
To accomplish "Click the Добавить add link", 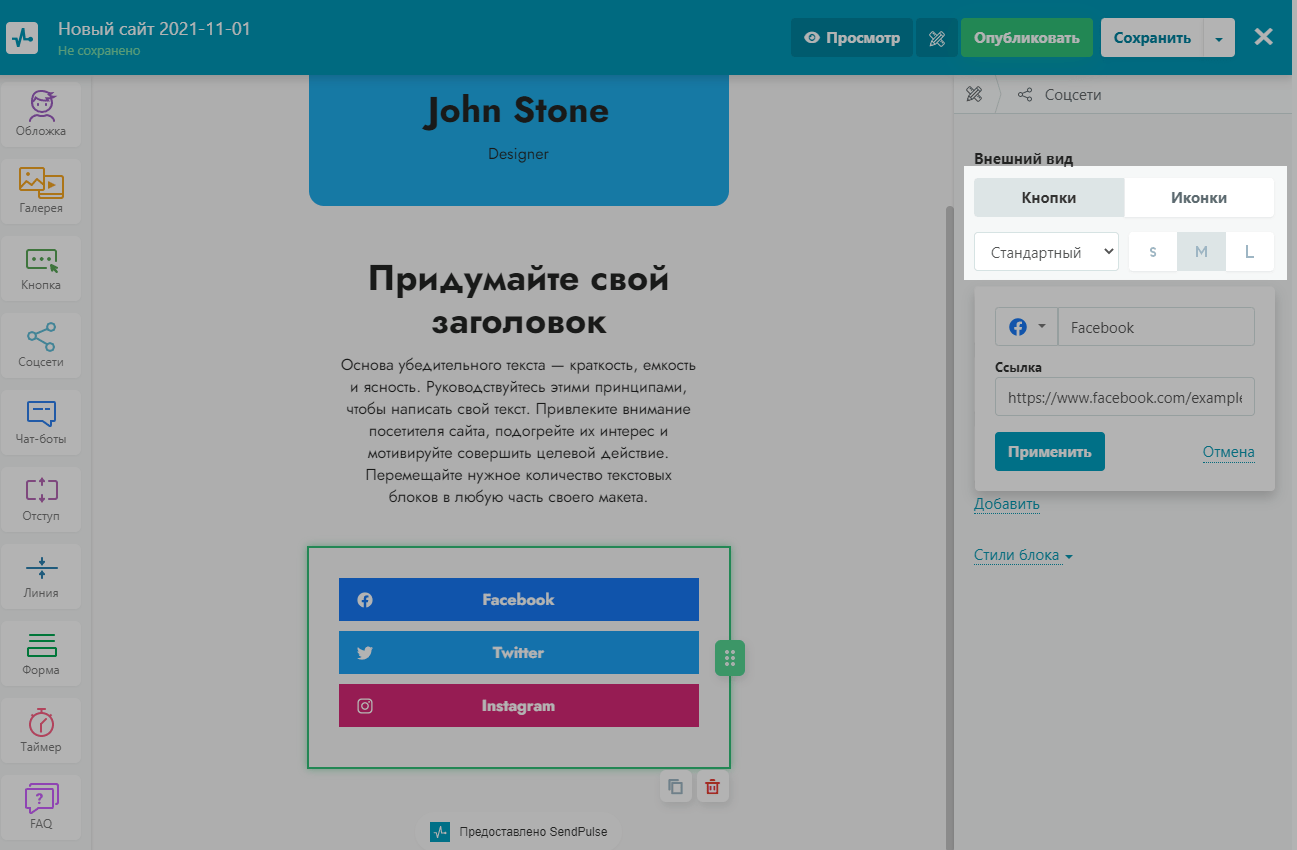I will [x=1007, y=504].
